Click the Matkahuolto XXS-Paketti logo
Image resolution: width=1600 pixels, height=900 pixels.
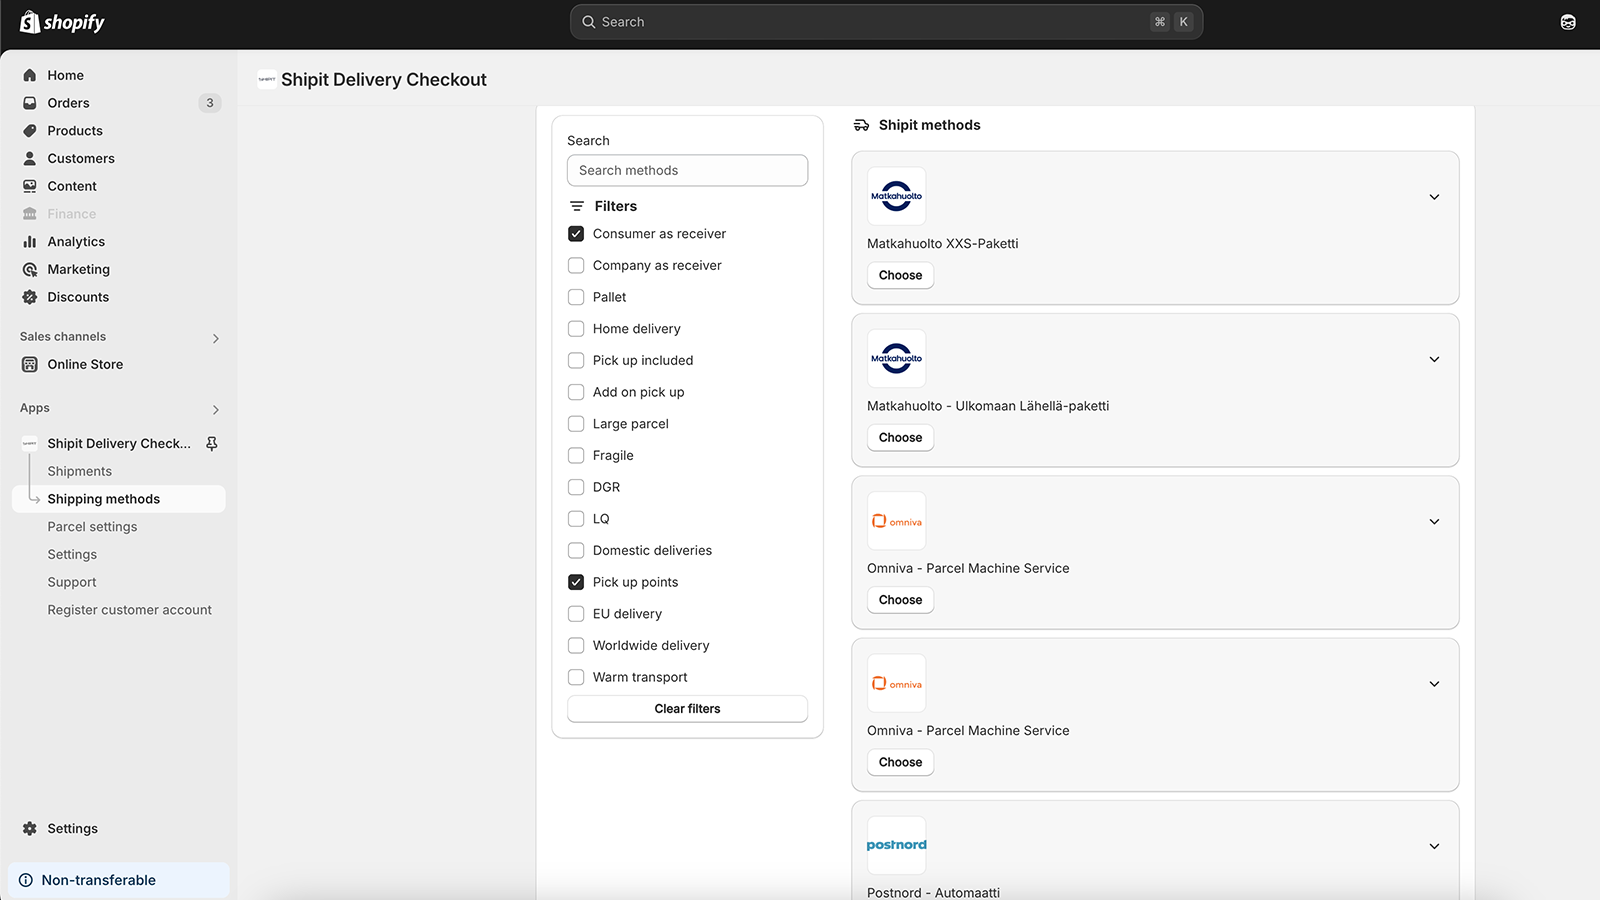click(897, 196)
